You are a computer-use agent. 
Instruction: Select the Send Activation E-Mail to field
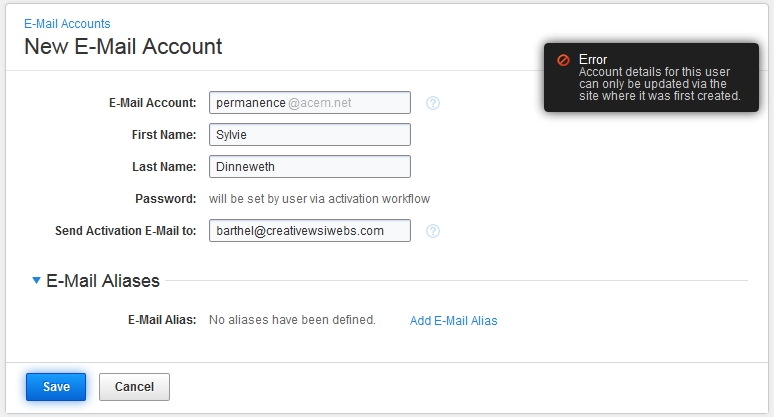pos(310,231)
